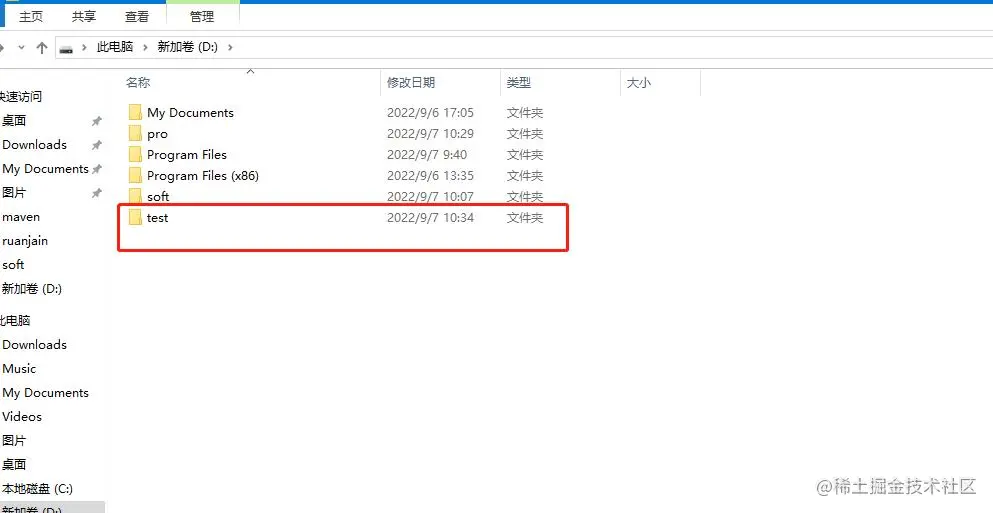Screen dimensions: 993x513
Task: Select the My Documents folder icon in file list
Action: [135, 113]
